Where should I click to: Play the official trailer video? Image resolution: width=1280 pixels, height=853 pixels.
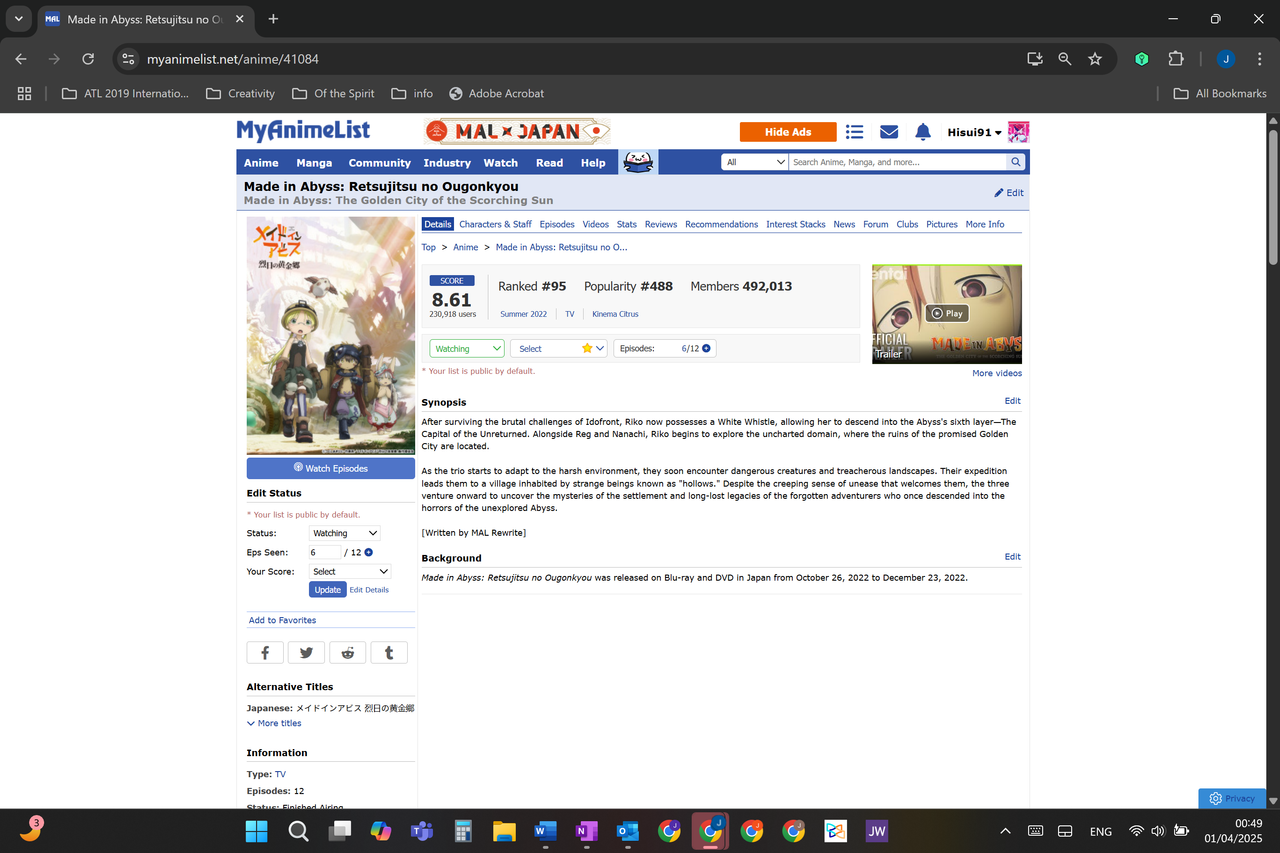coord(947,313)
